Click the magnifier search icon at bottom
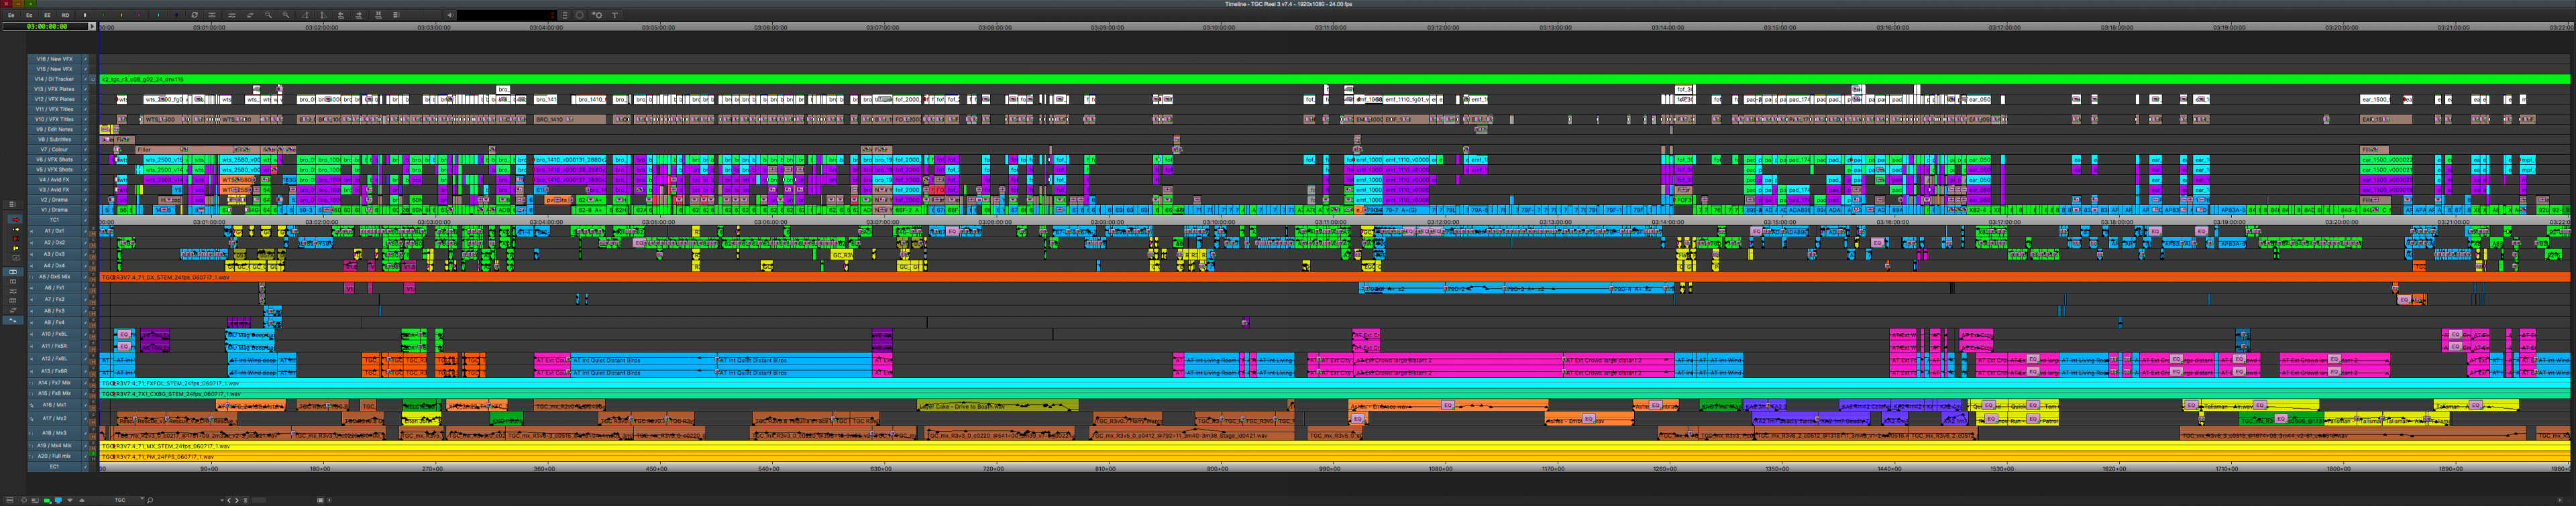The height and width of the screenshot is (506, 2576). [150, 500]
